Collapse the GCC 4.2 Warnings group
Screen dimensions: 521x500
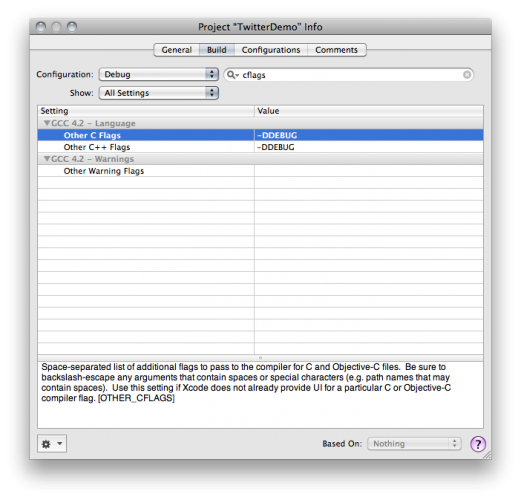point(47,159)
